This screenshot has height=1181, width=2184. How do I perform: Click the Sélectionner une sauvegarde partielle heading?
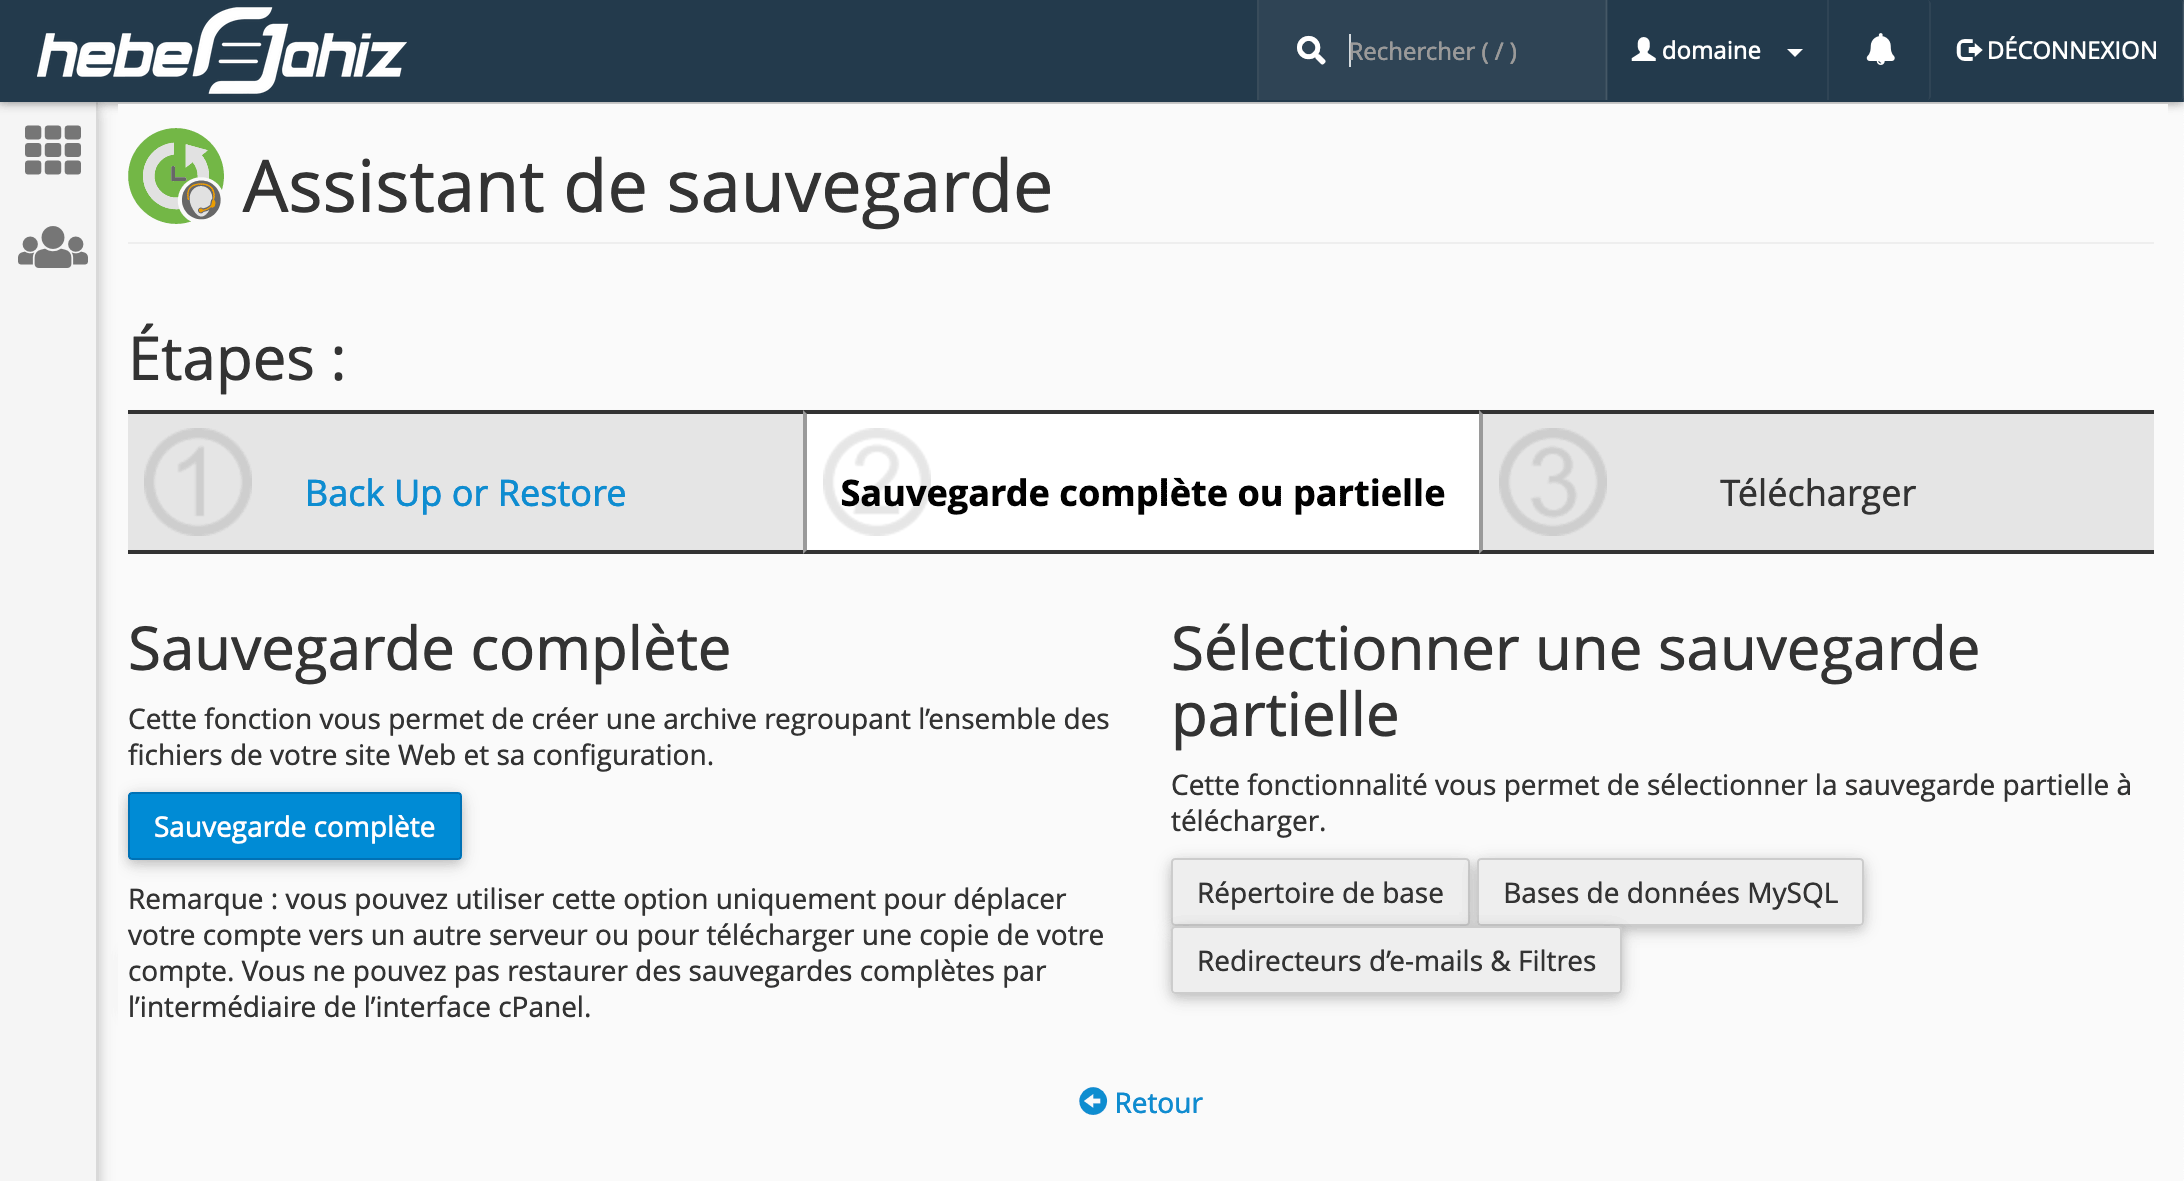coord(1575,681)
